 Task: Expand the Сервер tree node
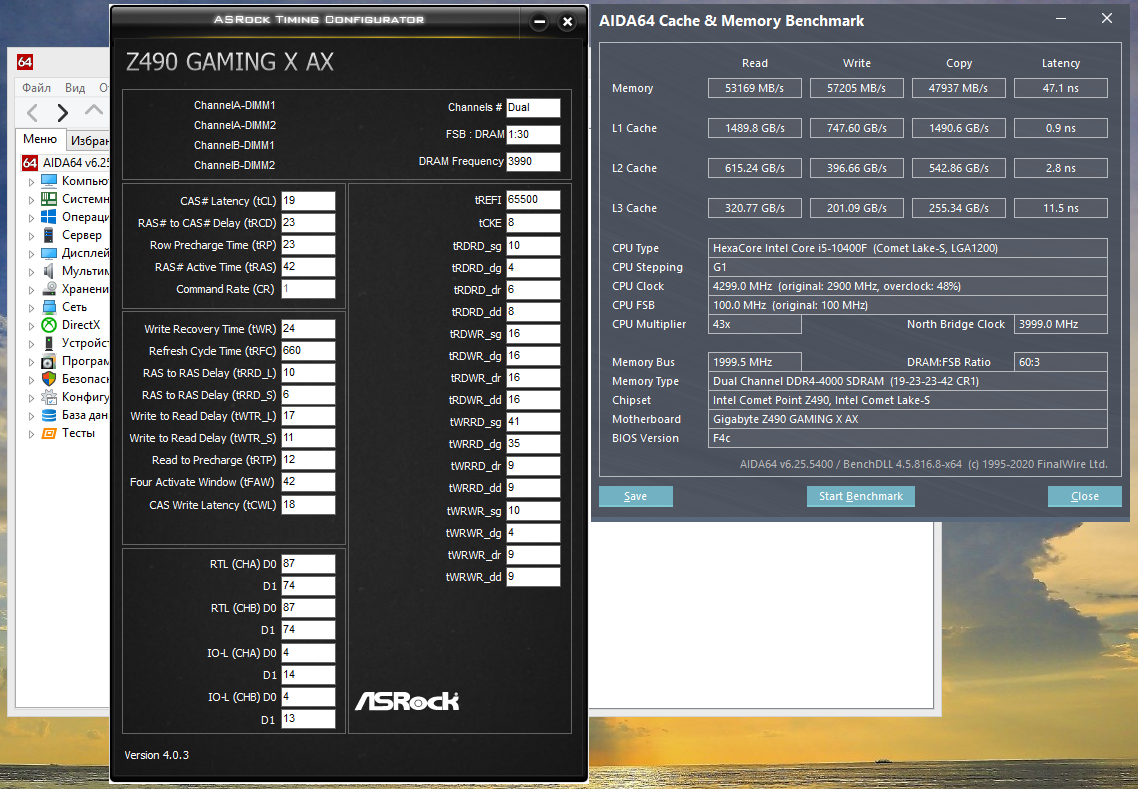(31, 236)
